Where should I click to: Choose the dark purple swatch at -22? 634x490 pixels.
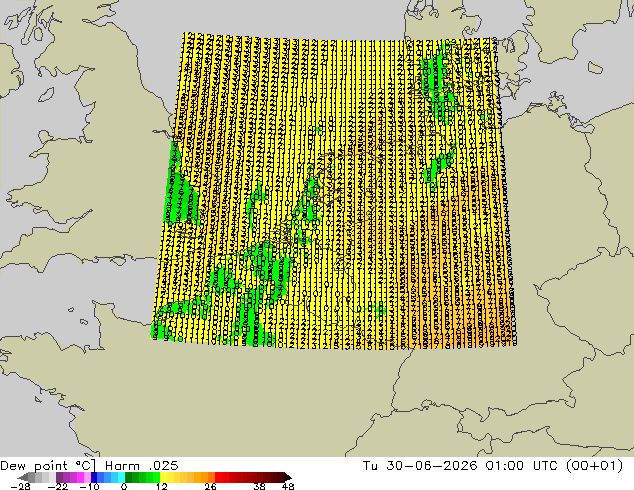(x=59, y=477)
